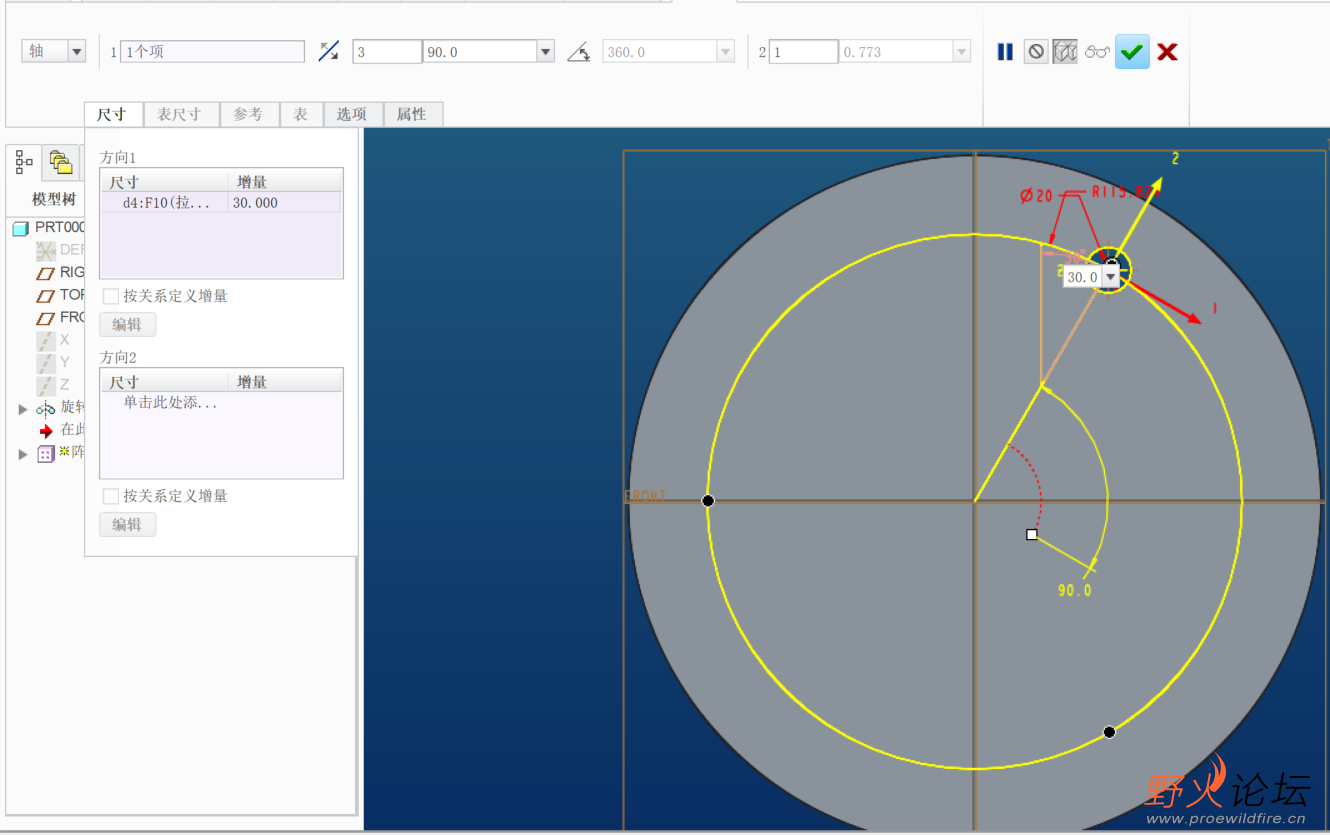The width and height of the screenshot is (1330, 835).
Task: Open the 参考 tab
Action: click(x=248, y=114)
